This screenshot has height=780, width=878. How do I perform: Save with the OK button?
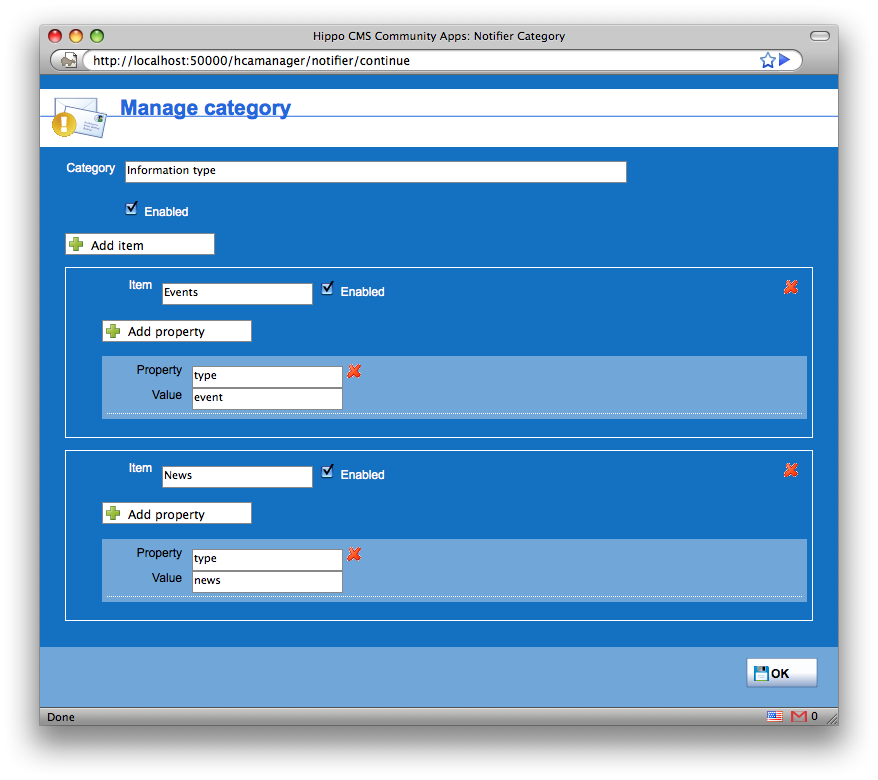point(781,673)
